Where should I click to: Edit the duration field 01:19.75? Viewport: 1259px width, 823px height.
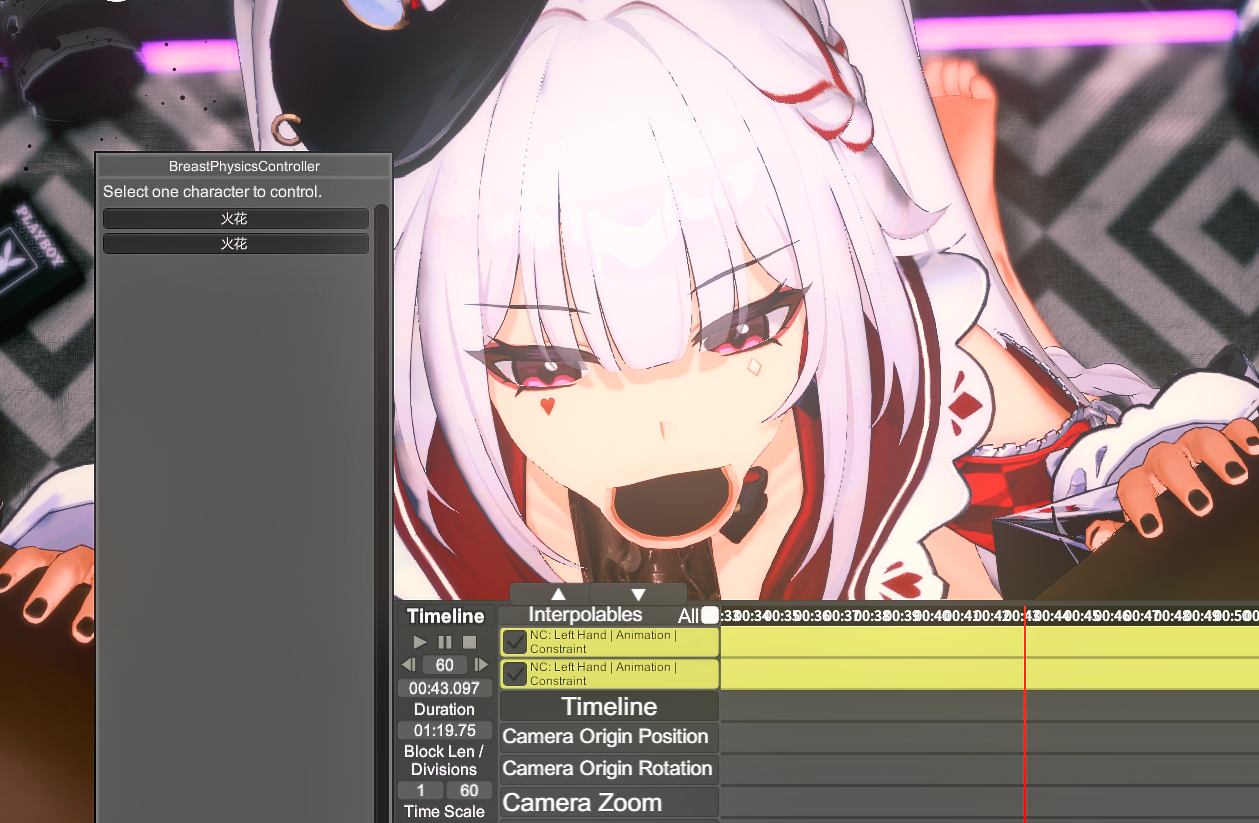click(x=445, y=730)
